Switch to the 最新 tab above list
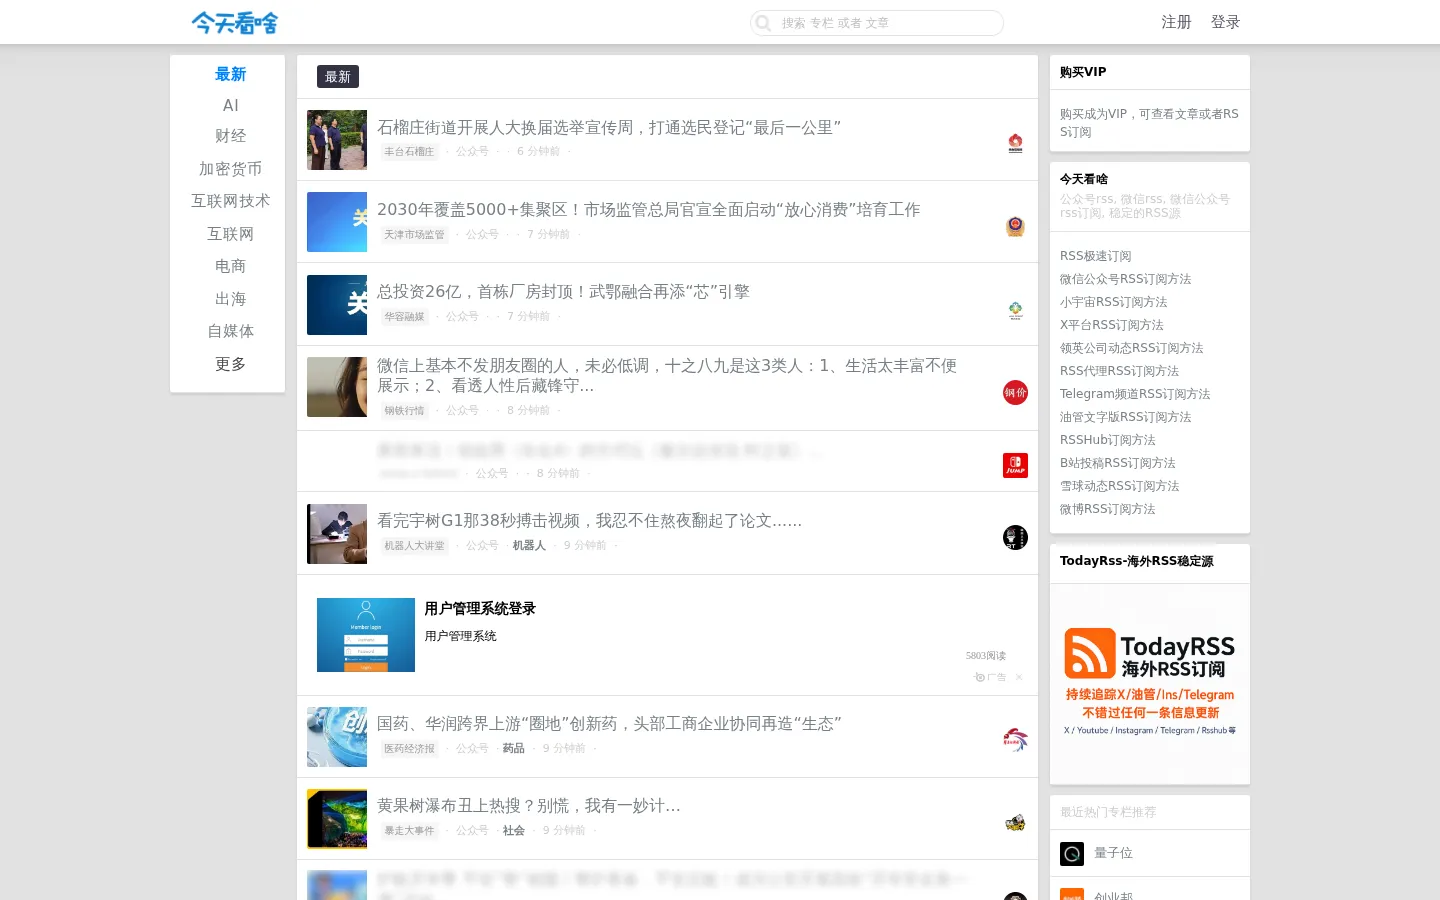The width and height of the screenshot is (1440, 900). [338, 77]
